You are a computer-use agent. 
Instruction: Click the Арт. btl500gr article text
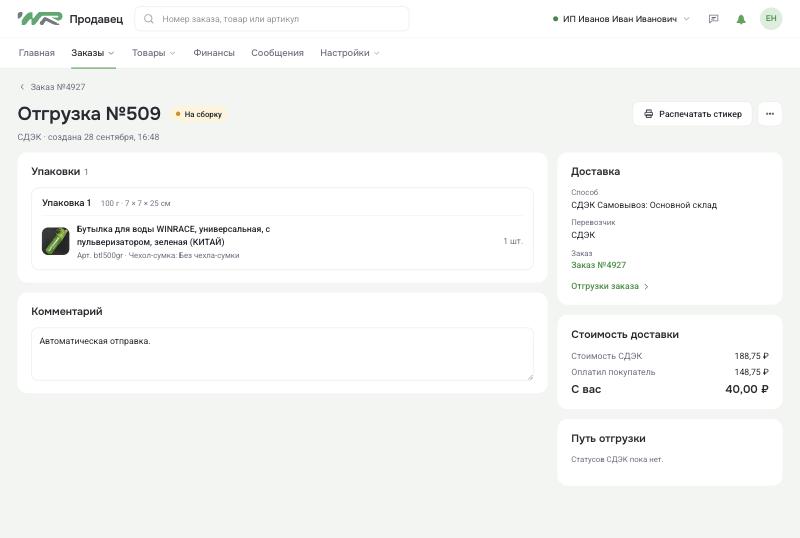tap(100, 255)
